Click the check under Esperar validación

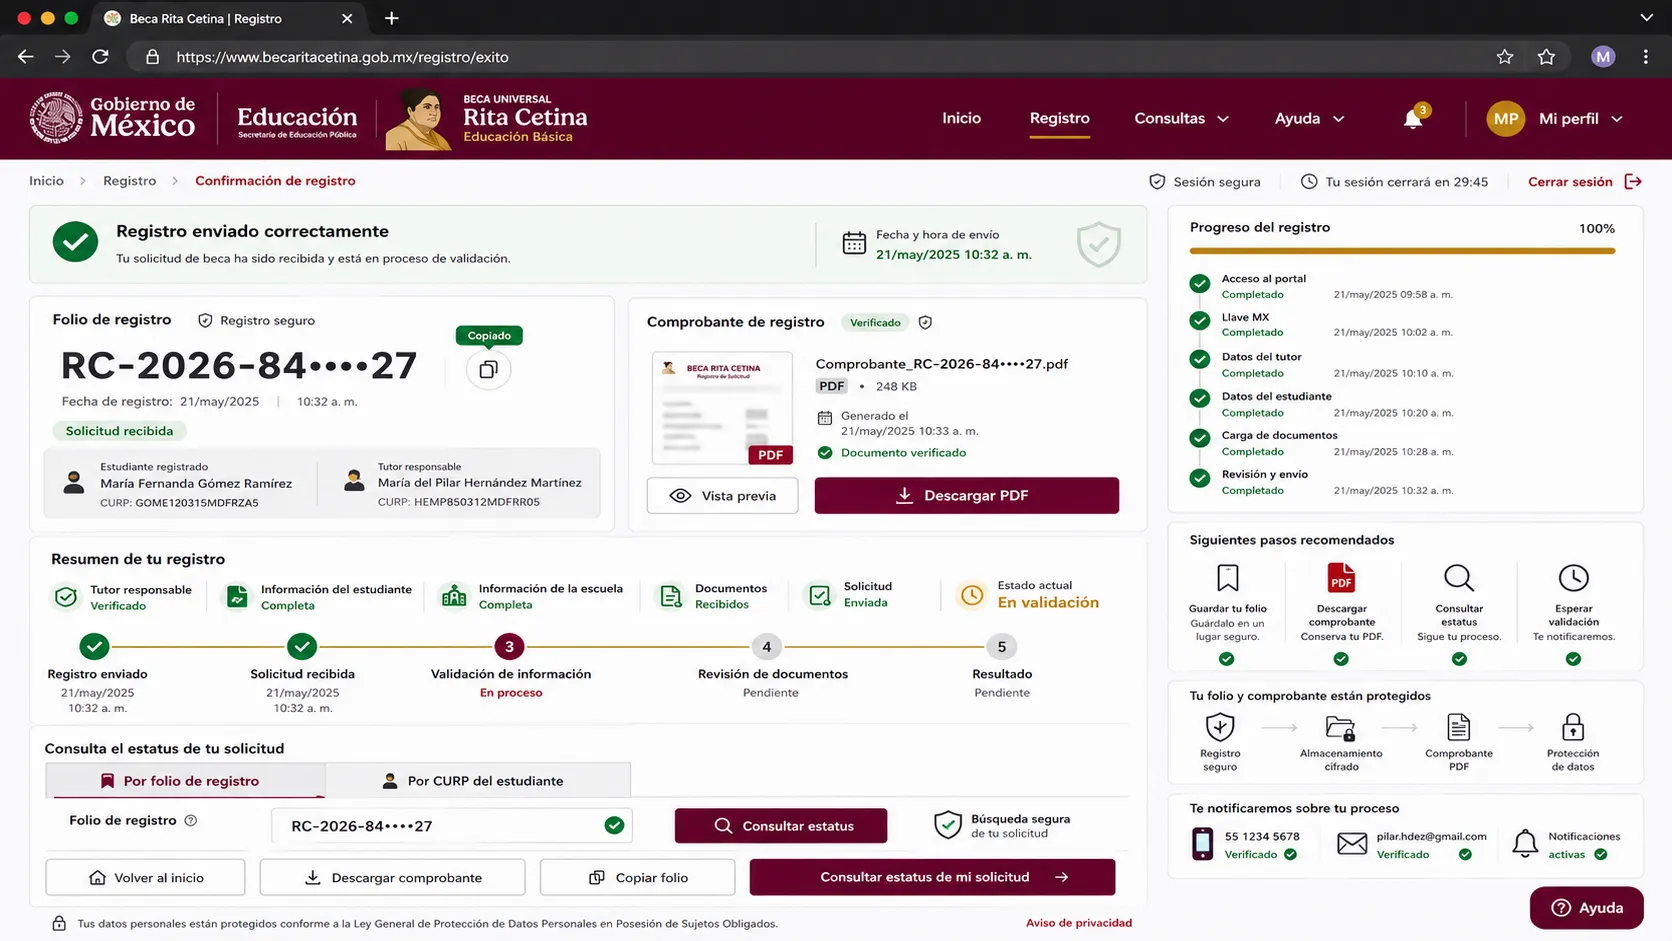coord(1573,659)
